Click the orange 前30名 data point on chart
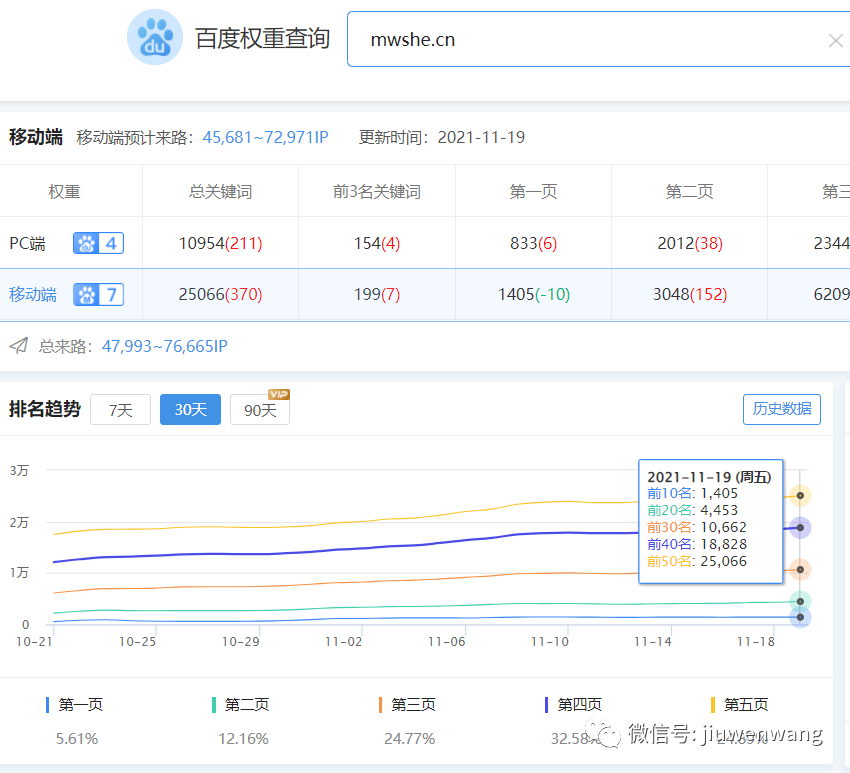Image resolution: width=850 pixels, height=773 pixels. [x=800, y=570]
